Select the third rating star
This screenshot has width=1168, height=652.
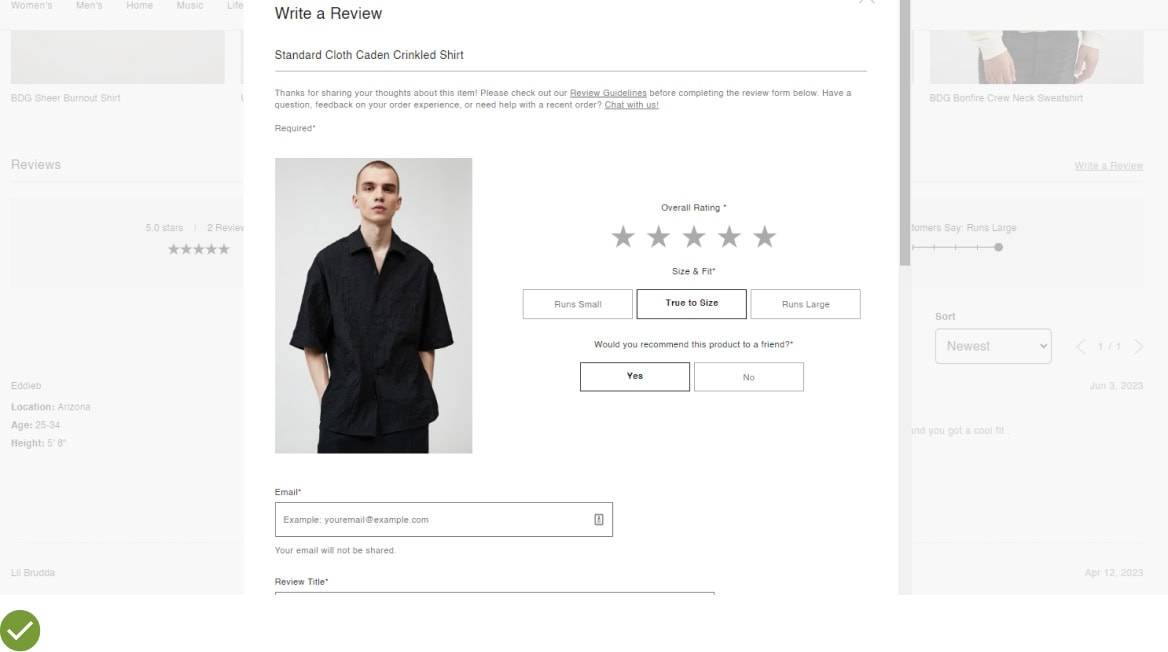coord(694,237)
